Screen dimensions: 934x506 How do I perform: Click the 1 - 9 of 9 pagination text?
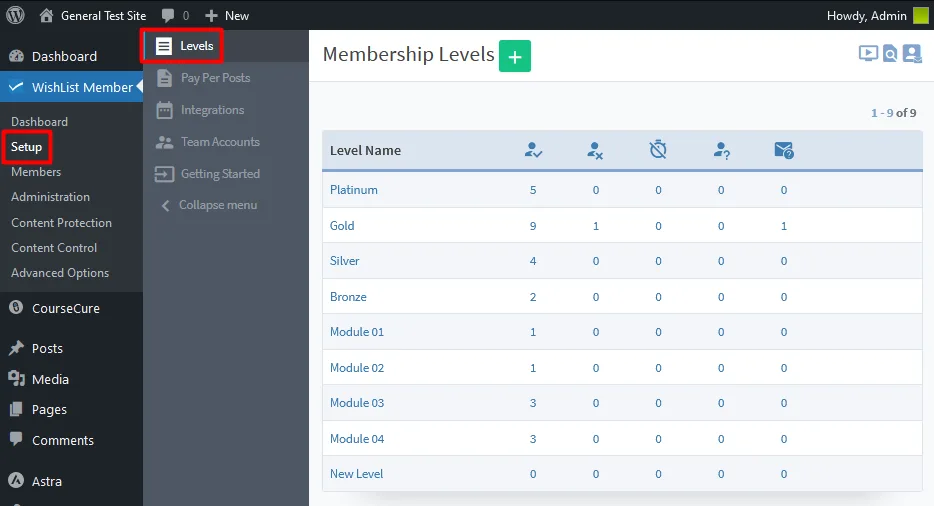tap(893, 113)
